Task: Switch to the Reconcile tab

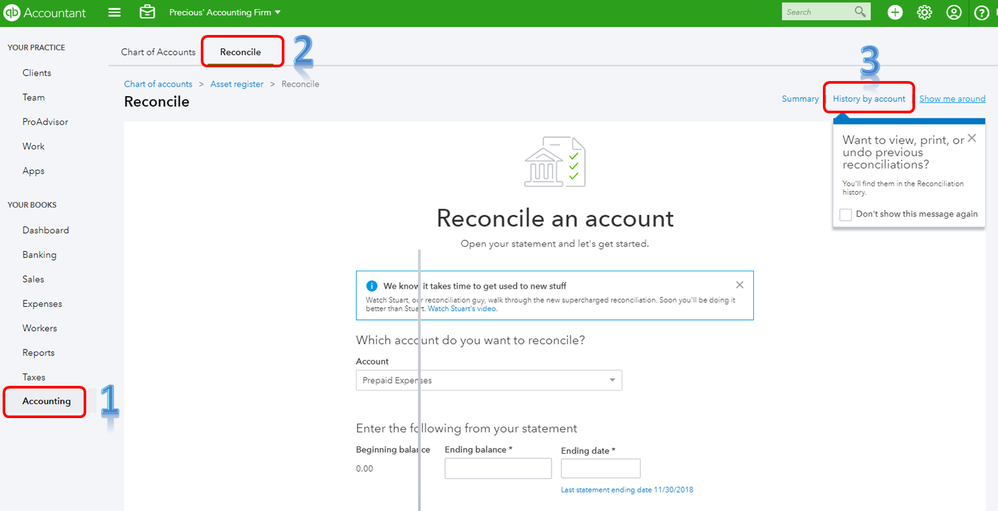Action: 241,52
